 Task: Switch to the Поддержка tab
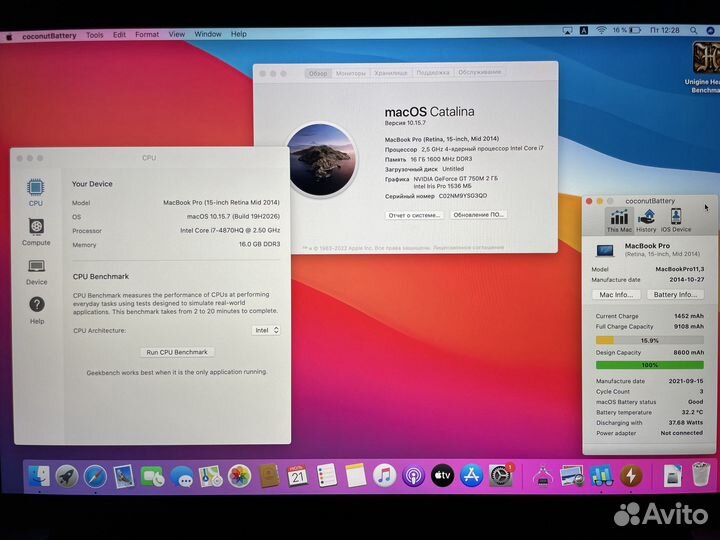(x=433, y=73)
